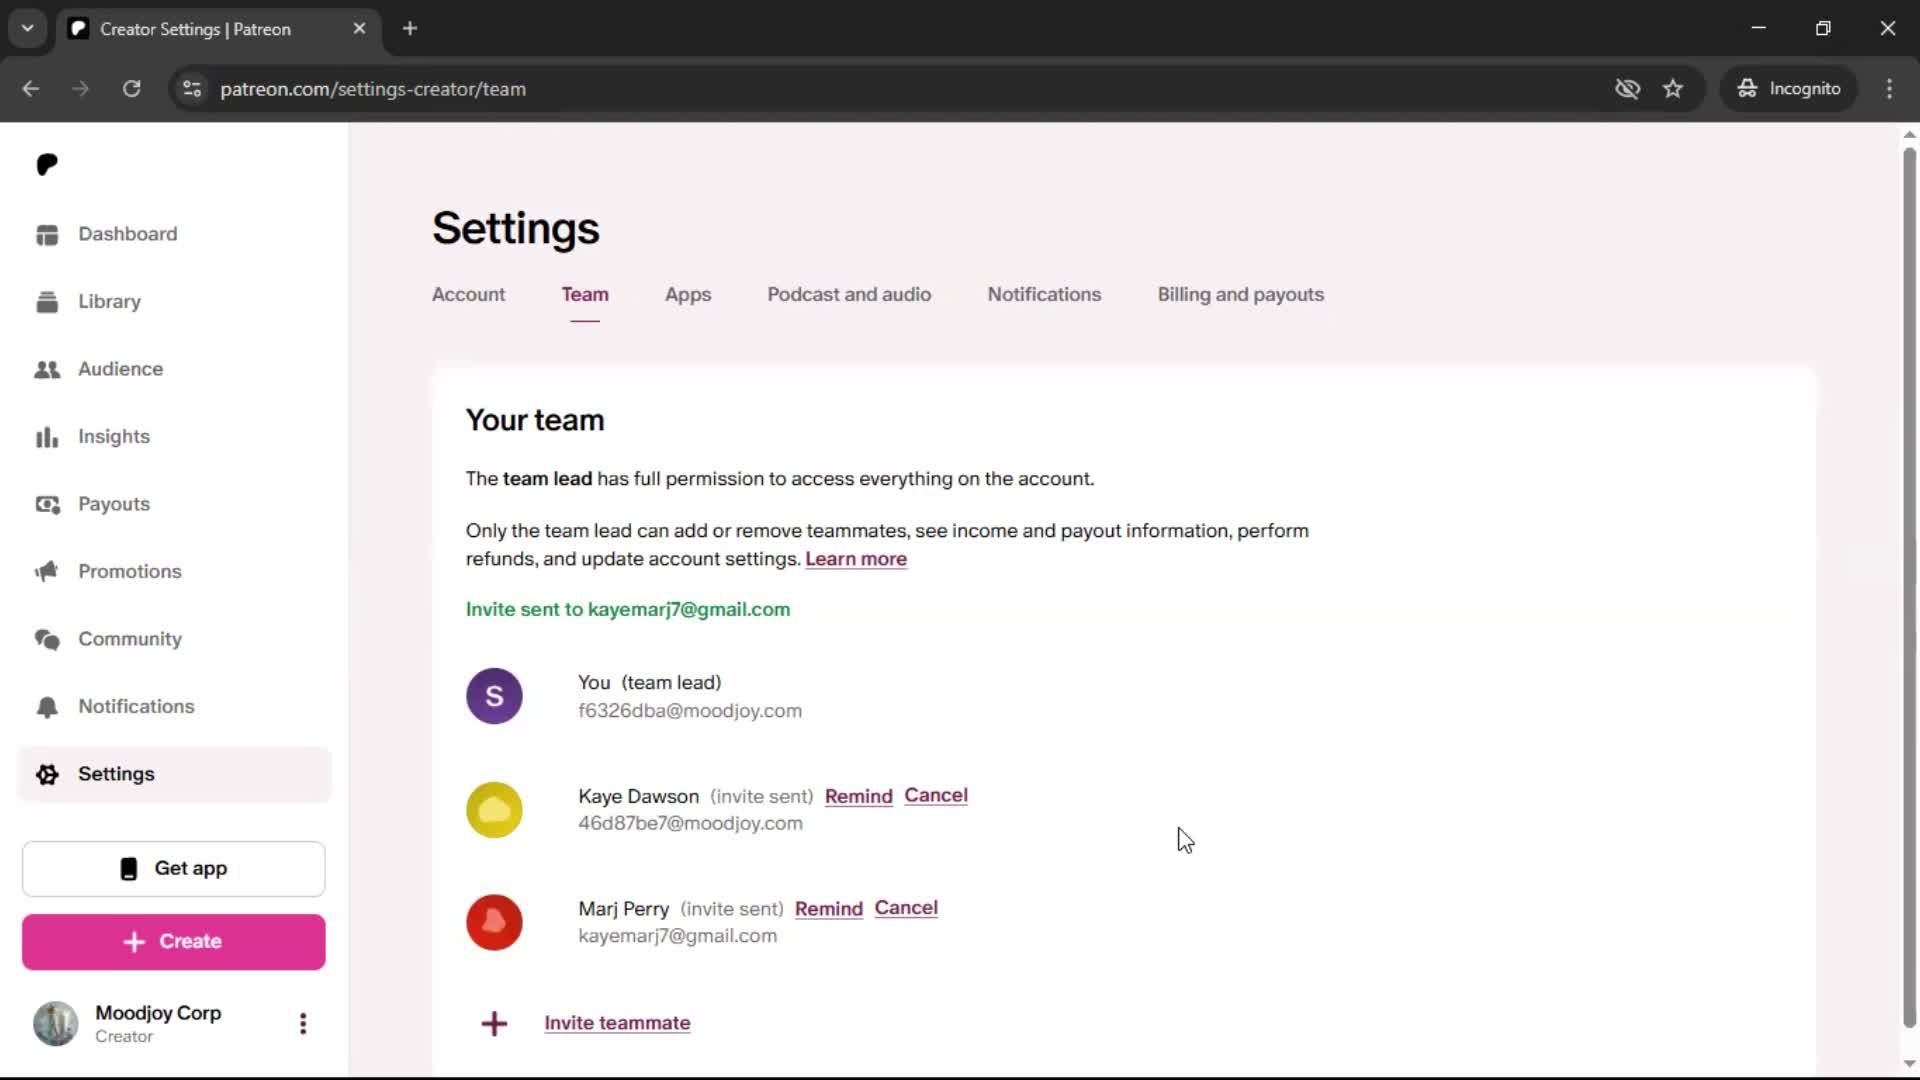Cancel Marj Perry's invite

pyautogui.click(x=906, y=908)
